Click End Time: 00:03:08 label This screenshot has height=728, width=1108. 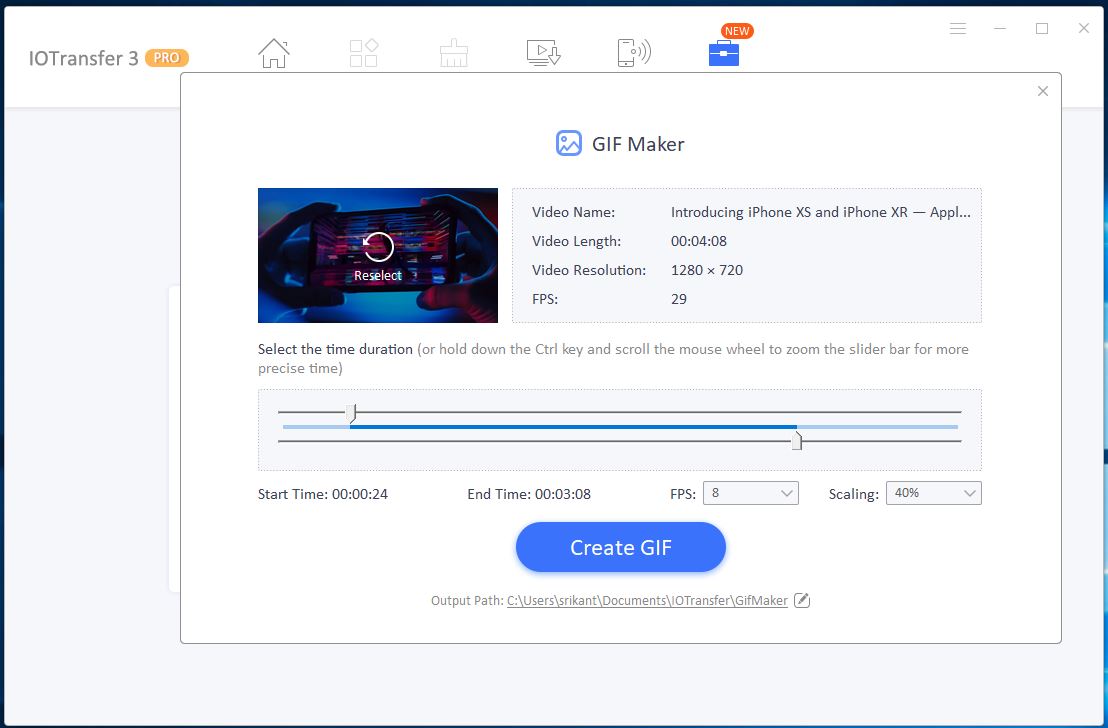coord(529,494)
